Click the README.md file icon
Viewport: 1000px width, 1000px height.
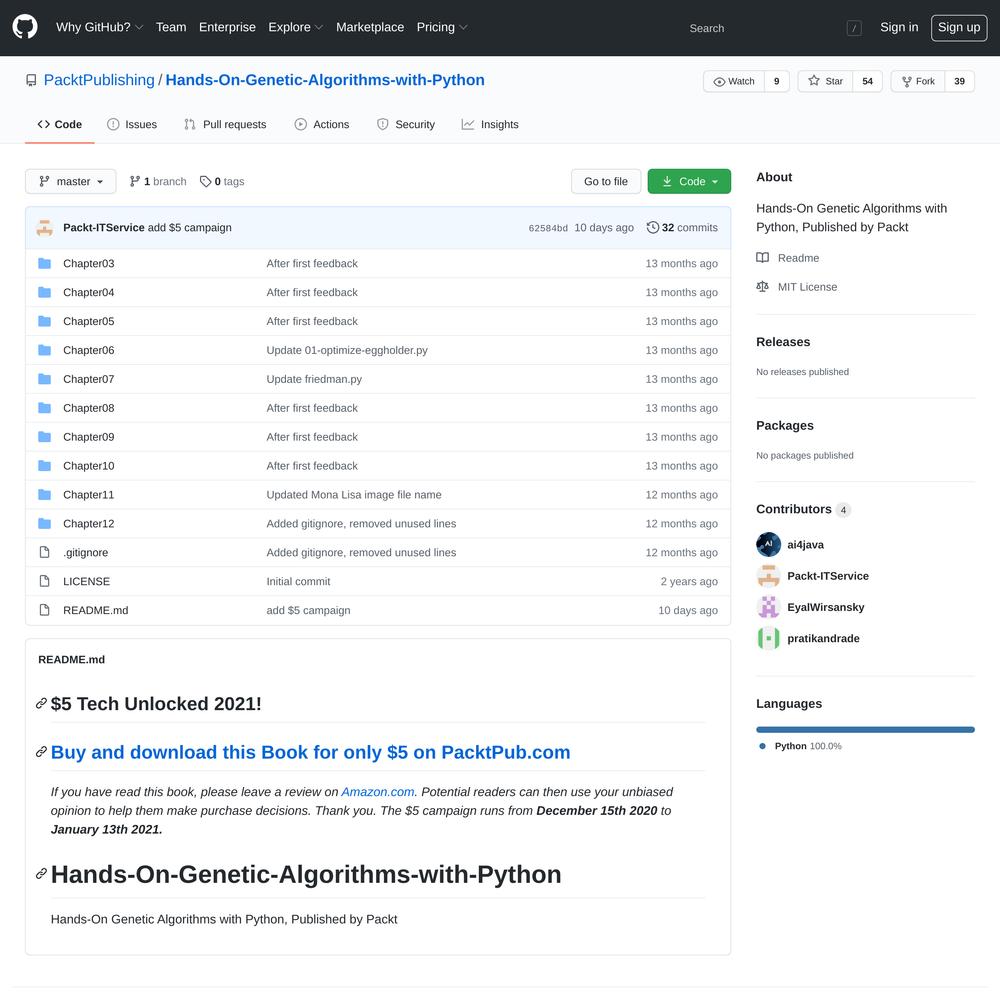[45, 610]
